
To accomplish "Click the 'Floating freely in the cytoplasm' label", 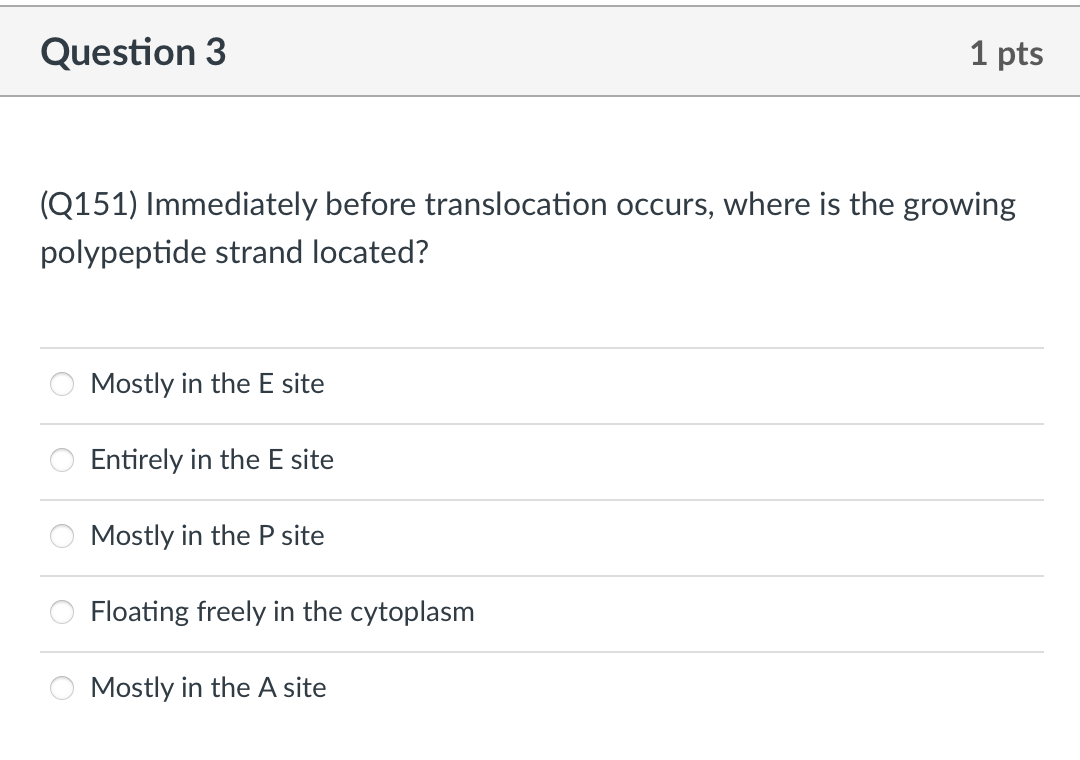I will [x=282, y=612].
